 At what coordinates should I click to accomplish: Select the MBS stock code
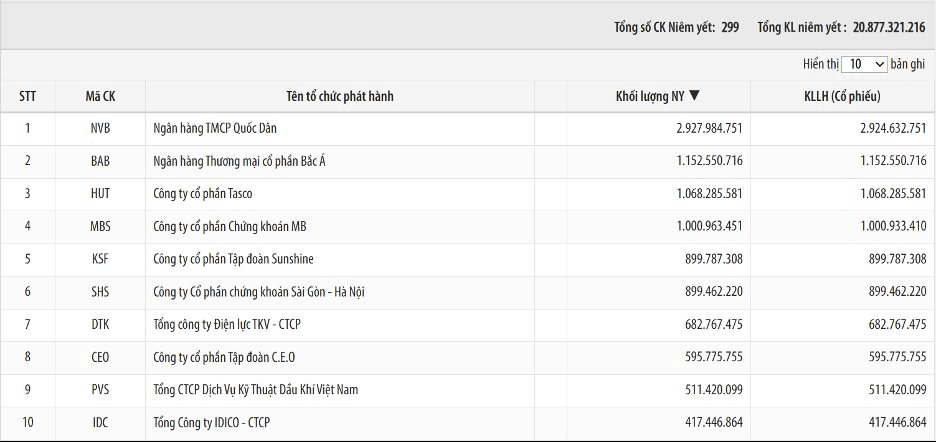(100, 227)
